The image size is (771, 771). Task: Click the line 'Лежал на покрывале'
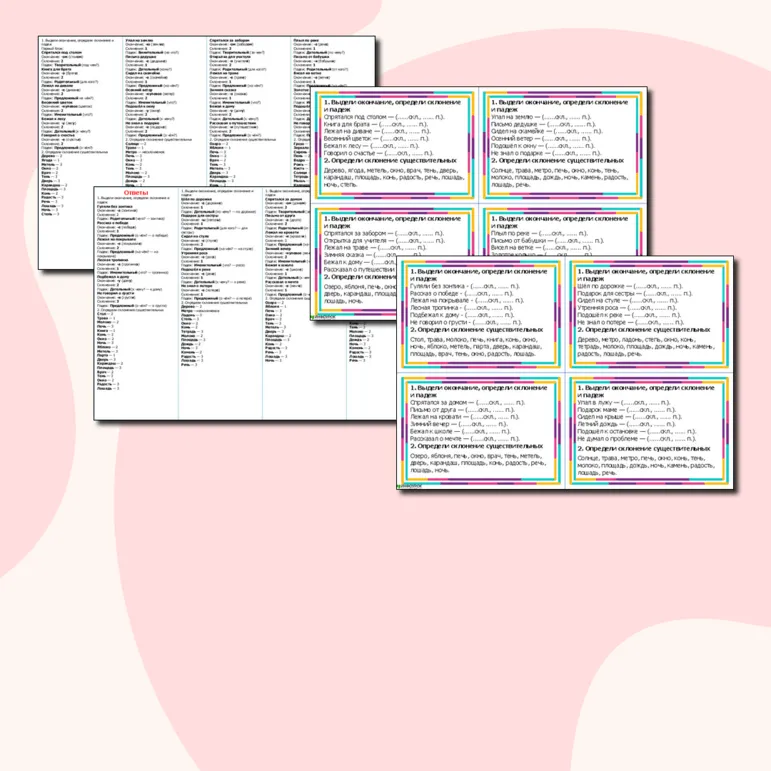467,300
